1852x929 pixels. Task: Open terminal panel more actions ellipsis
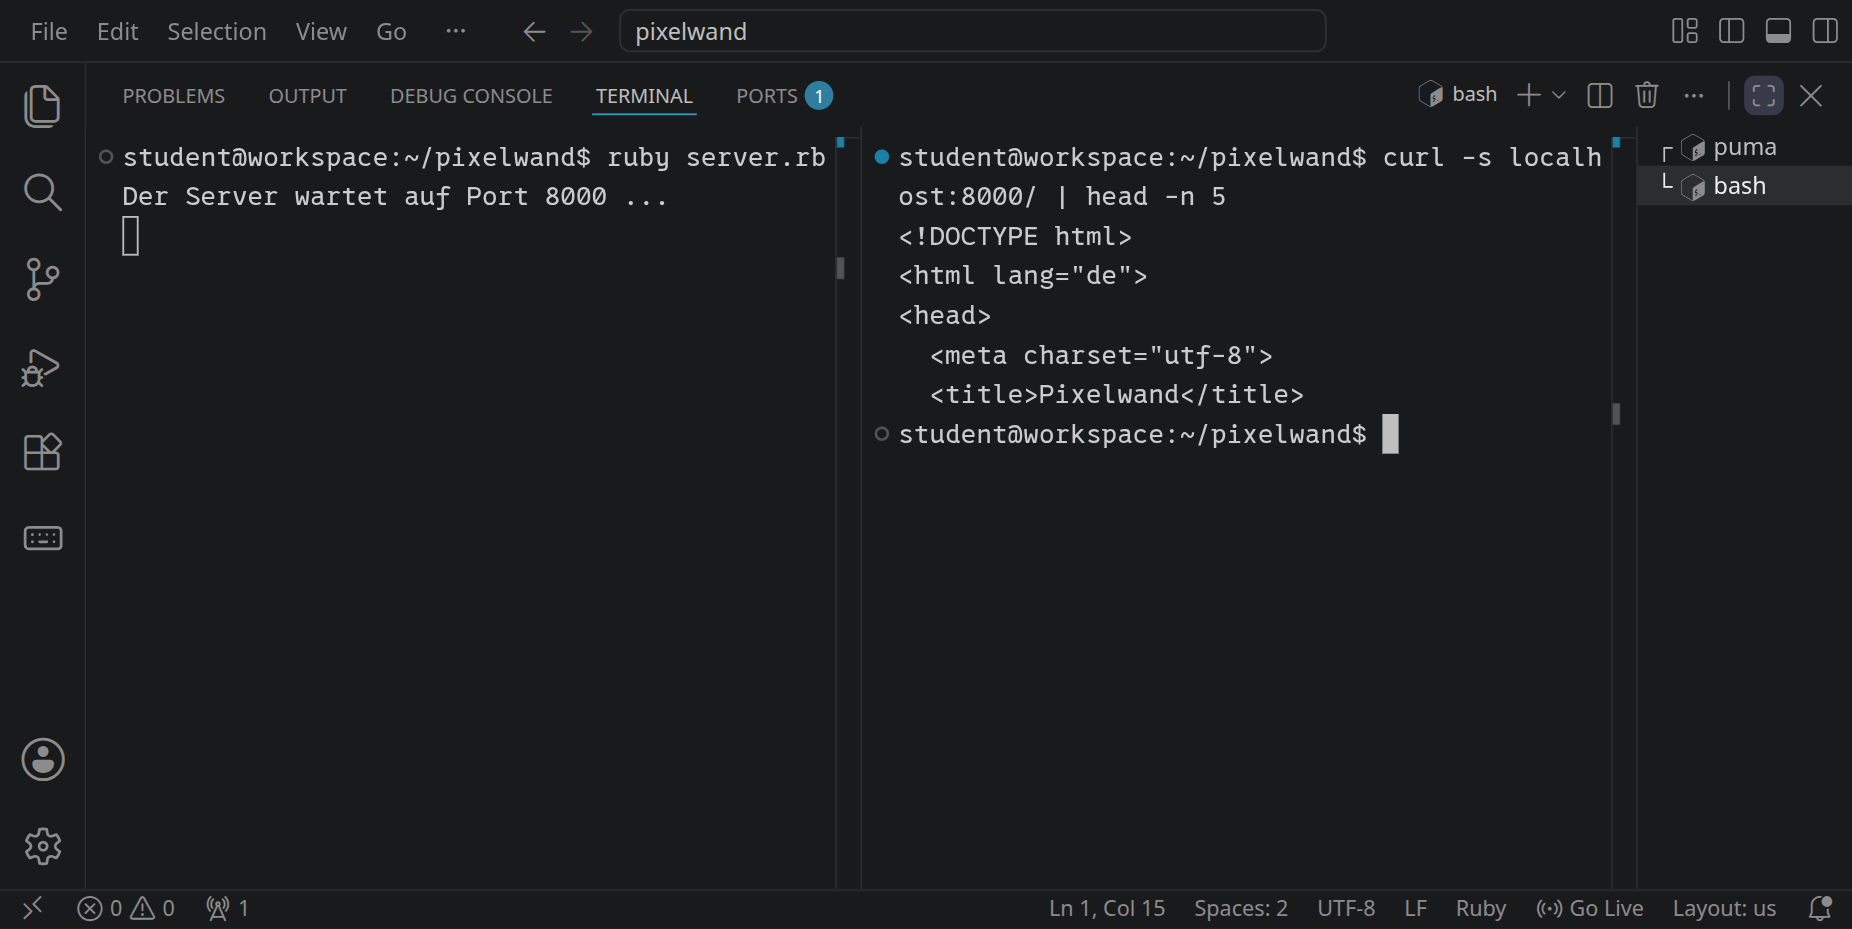click(1693, 95)
